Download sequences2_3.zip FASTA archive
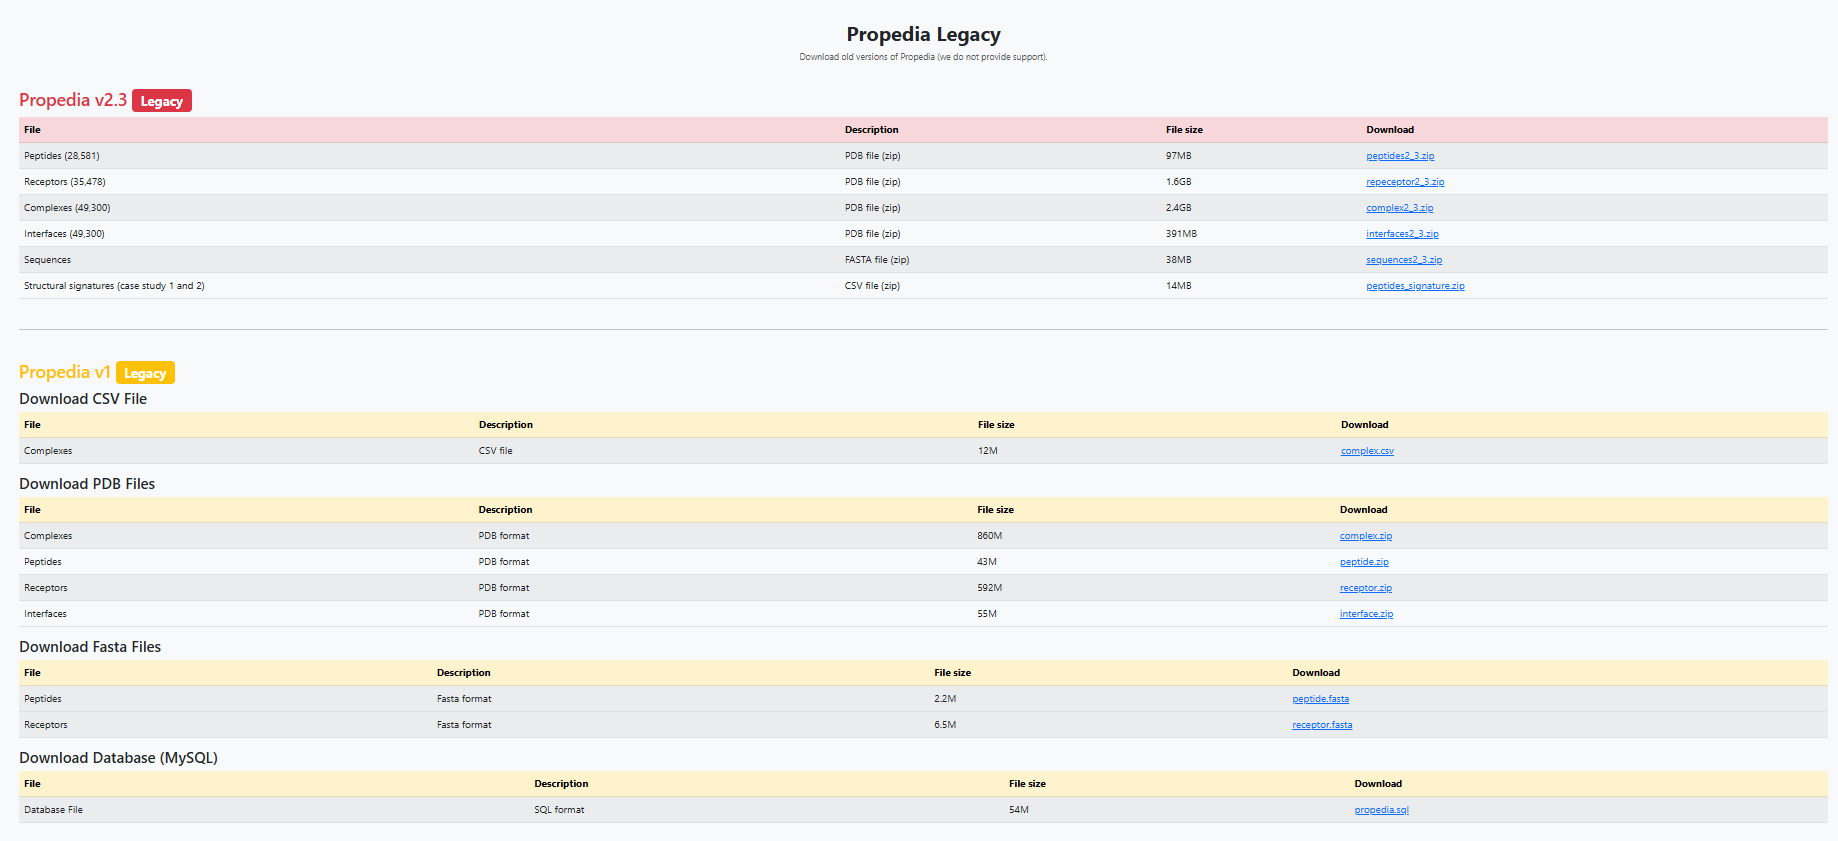1838x841 pixels. 1404,260
